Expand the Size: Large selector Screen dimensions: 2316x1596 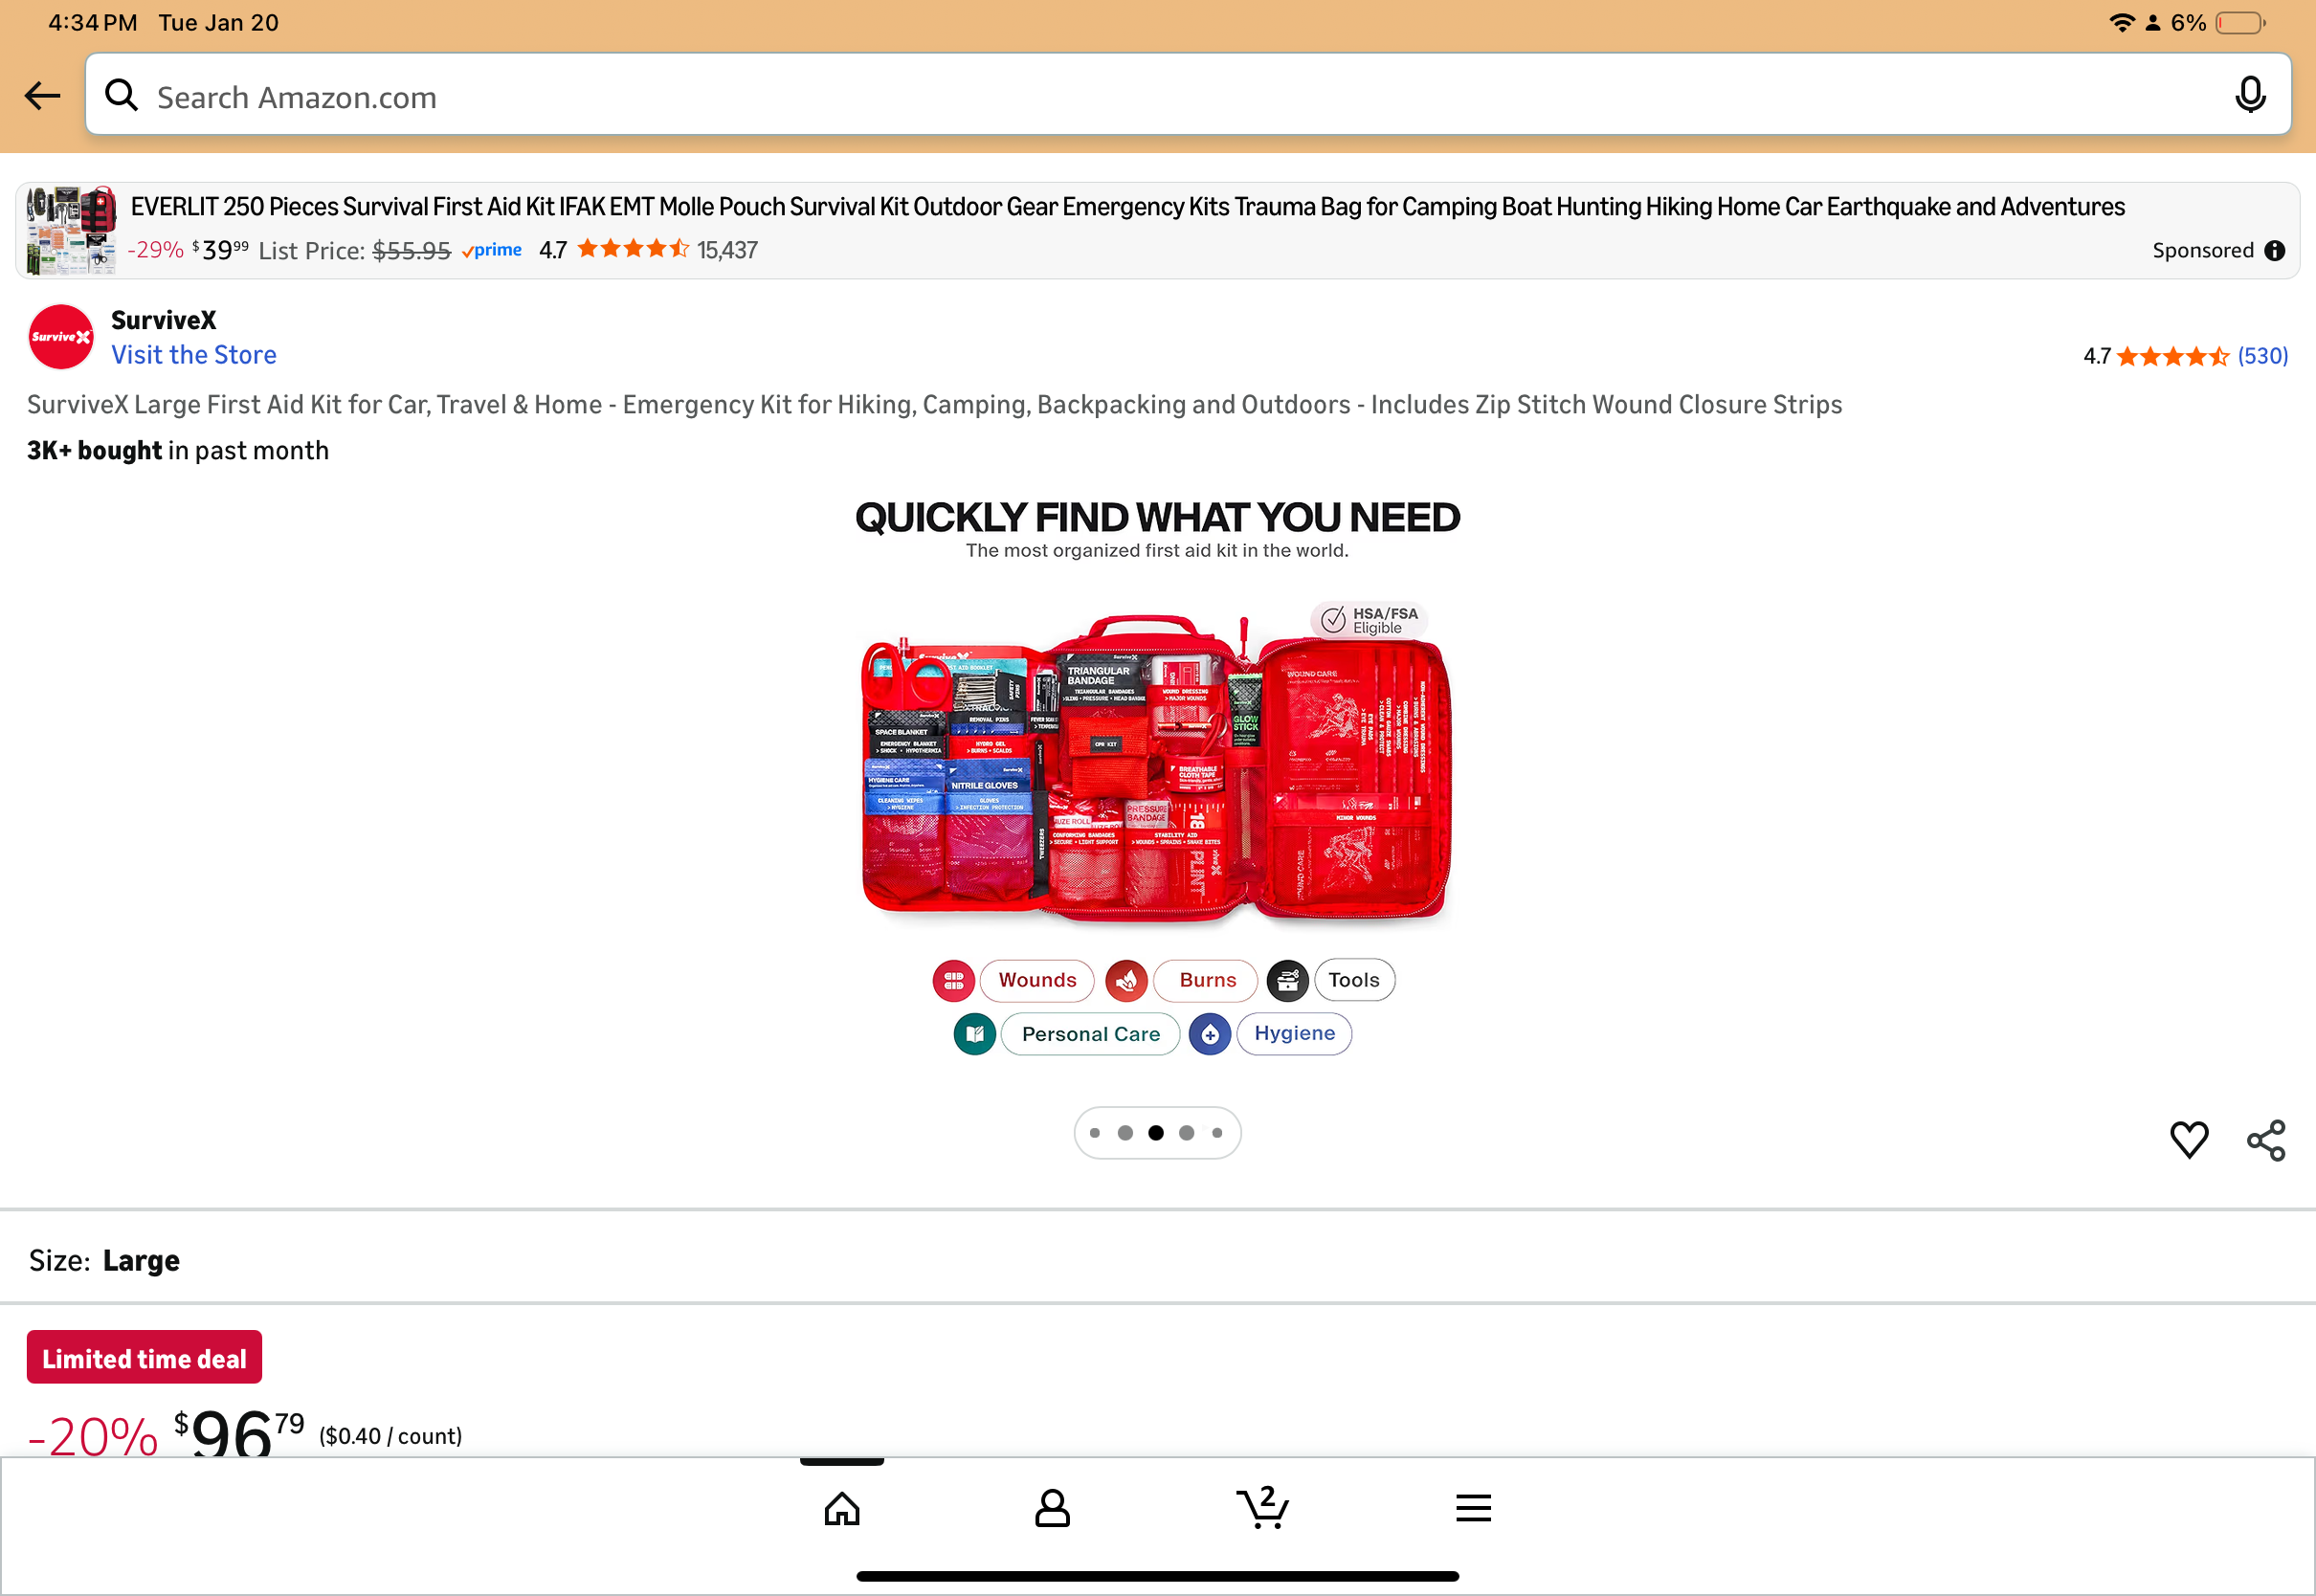pyautogui.click(x=1158, y=1260)
